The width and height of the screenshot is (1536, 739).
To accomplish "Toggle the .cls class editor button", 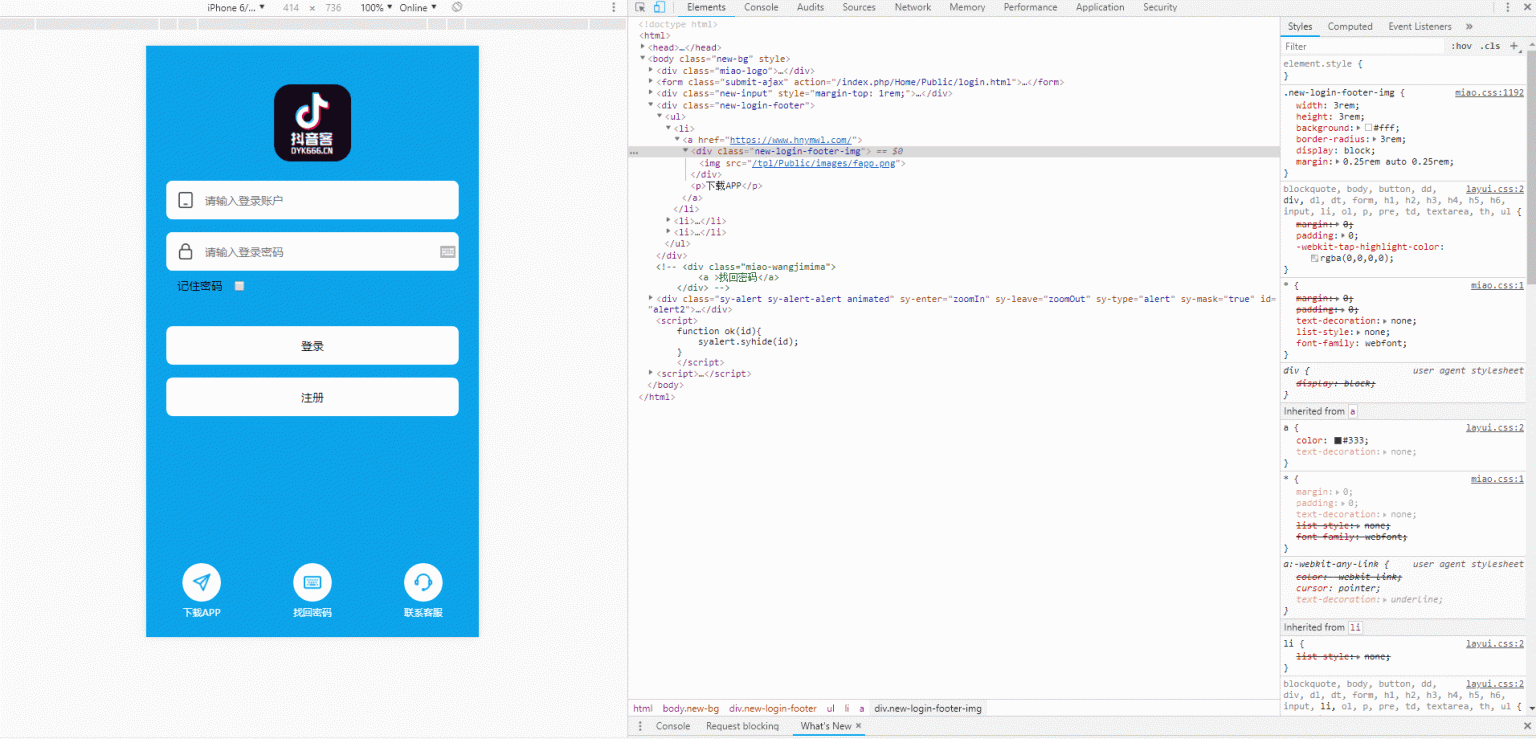I will [1490, 46].
